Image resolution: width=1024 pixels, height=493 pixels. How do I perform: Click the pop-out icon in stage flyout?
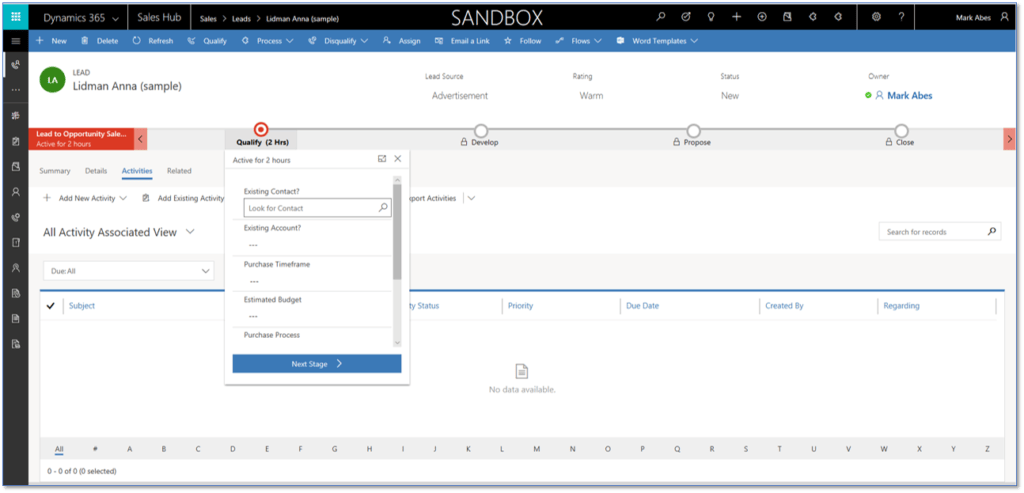pyautogui.click(x=382, y=159)
